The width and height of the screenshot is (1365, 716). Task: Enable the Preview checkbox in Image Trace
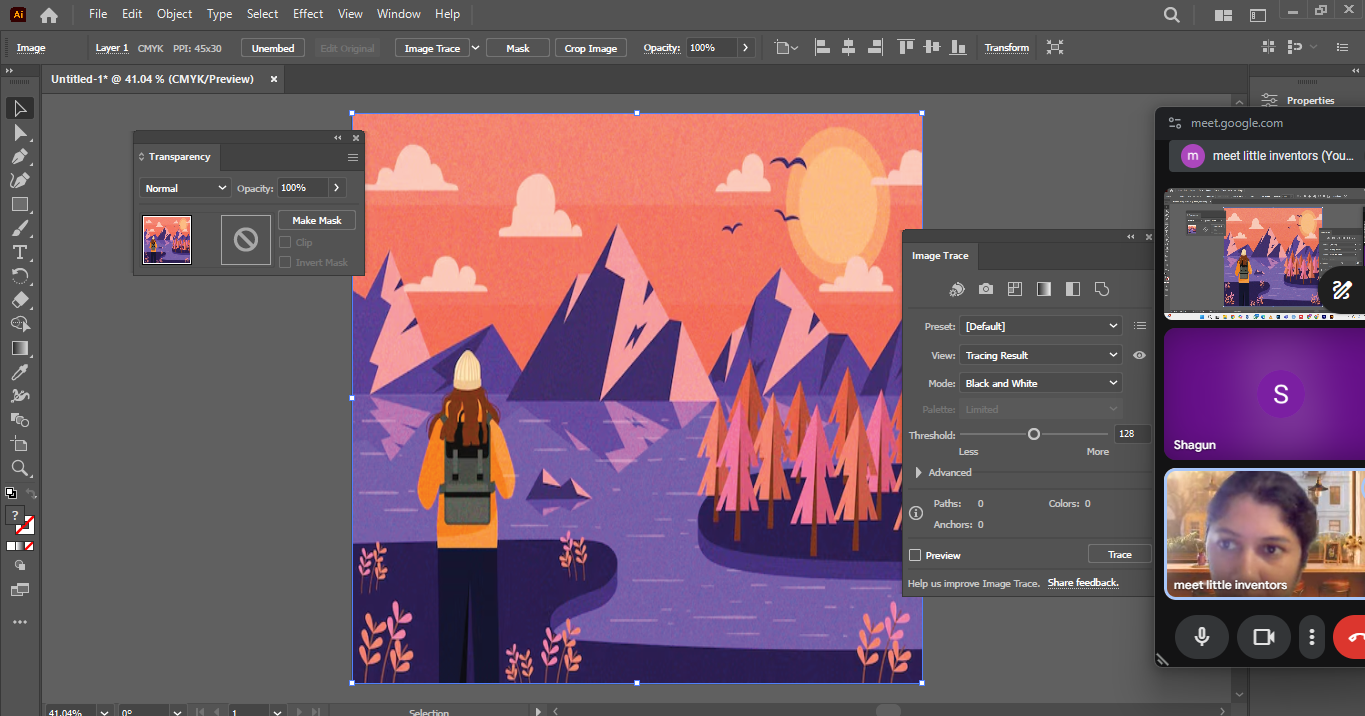(915, 555)
